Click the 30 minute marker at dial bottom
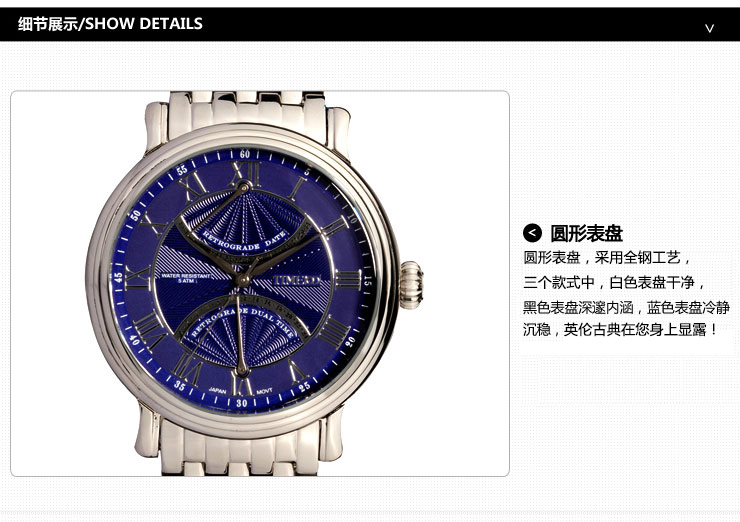The height and width of the screenshot is (522, 740). [241, 403]
